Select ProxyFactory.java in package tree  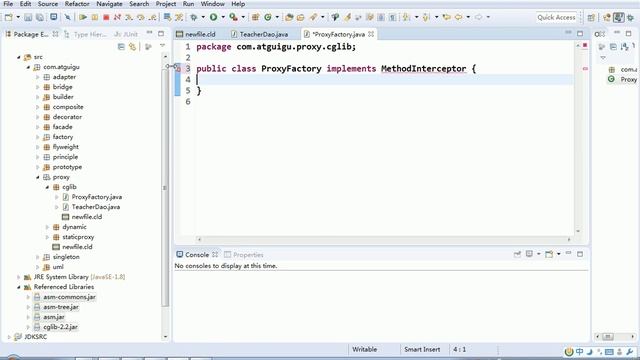coord(97,197)
